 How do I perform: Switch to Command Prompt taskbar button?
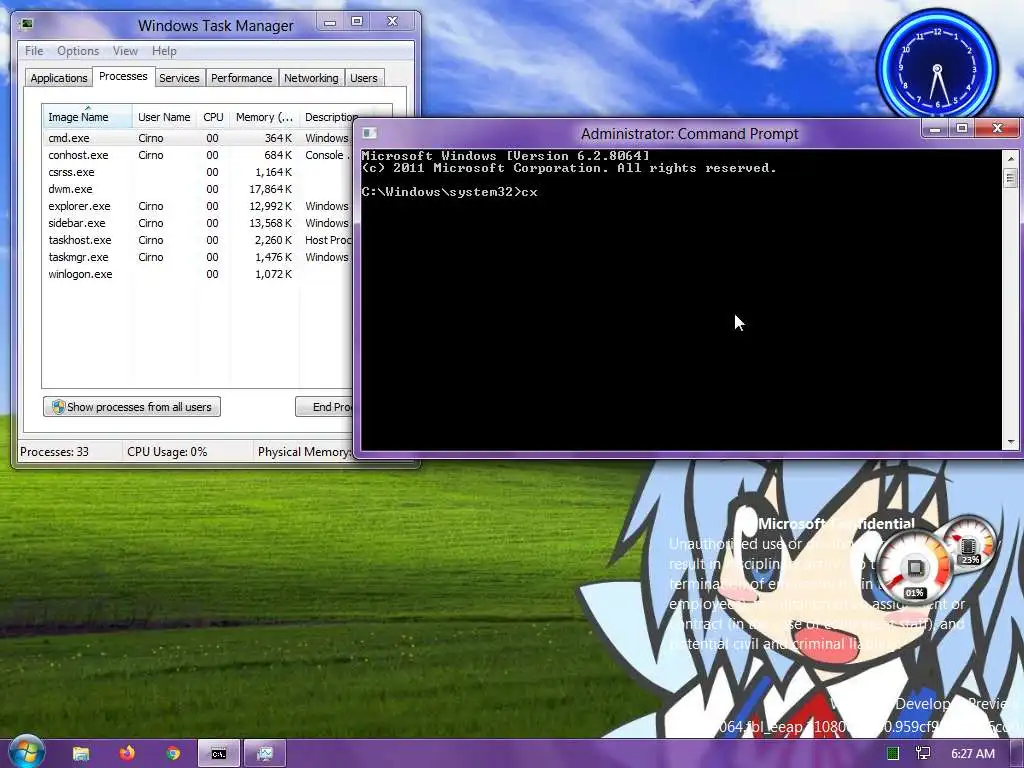[219, 754]
